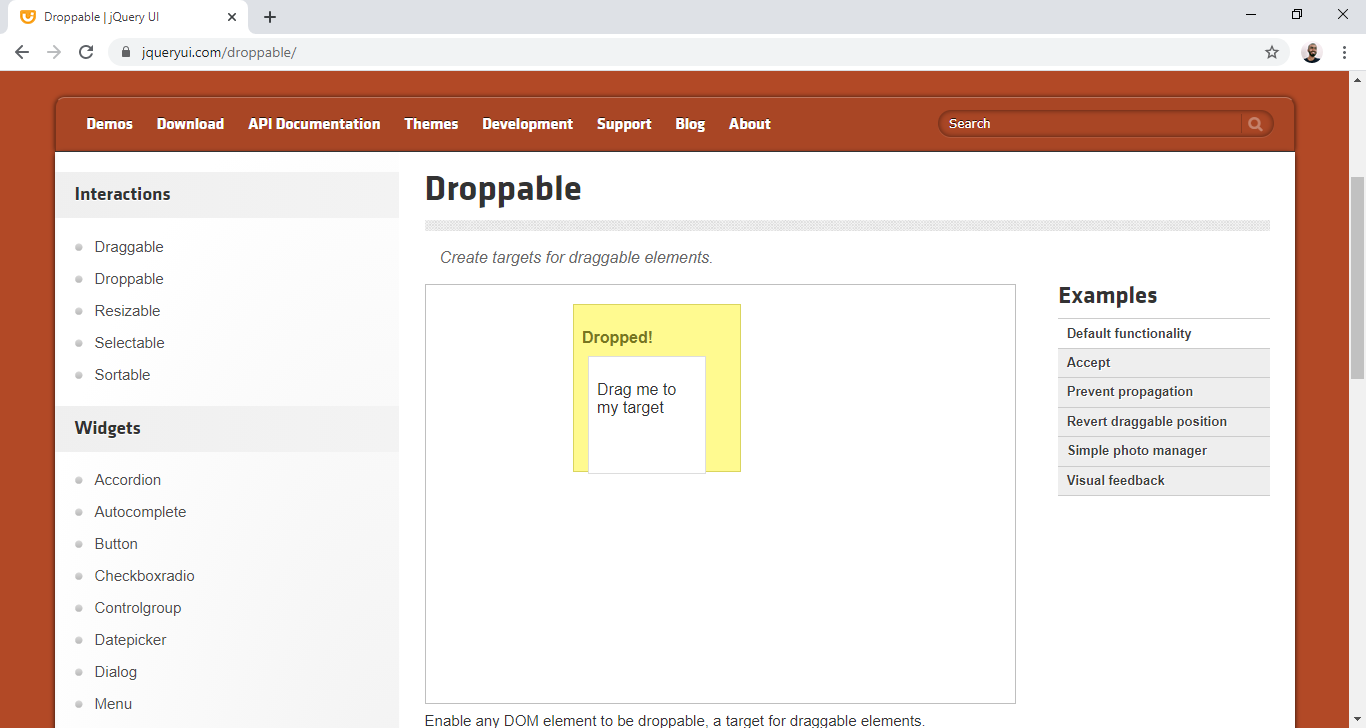Choose Revert draggable position example
Image resolution: width=1366 pixels, height=728 pixels.
pyautogui.click(x=1146, y=422)
